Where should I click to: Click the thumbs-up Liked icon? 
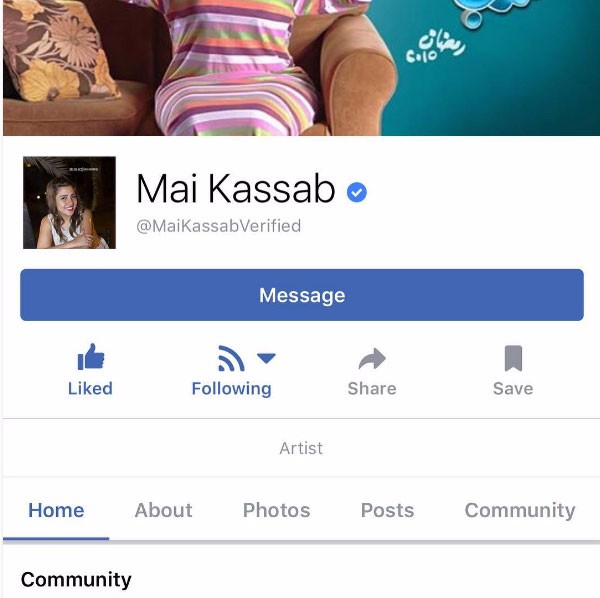tap(91, 357)
